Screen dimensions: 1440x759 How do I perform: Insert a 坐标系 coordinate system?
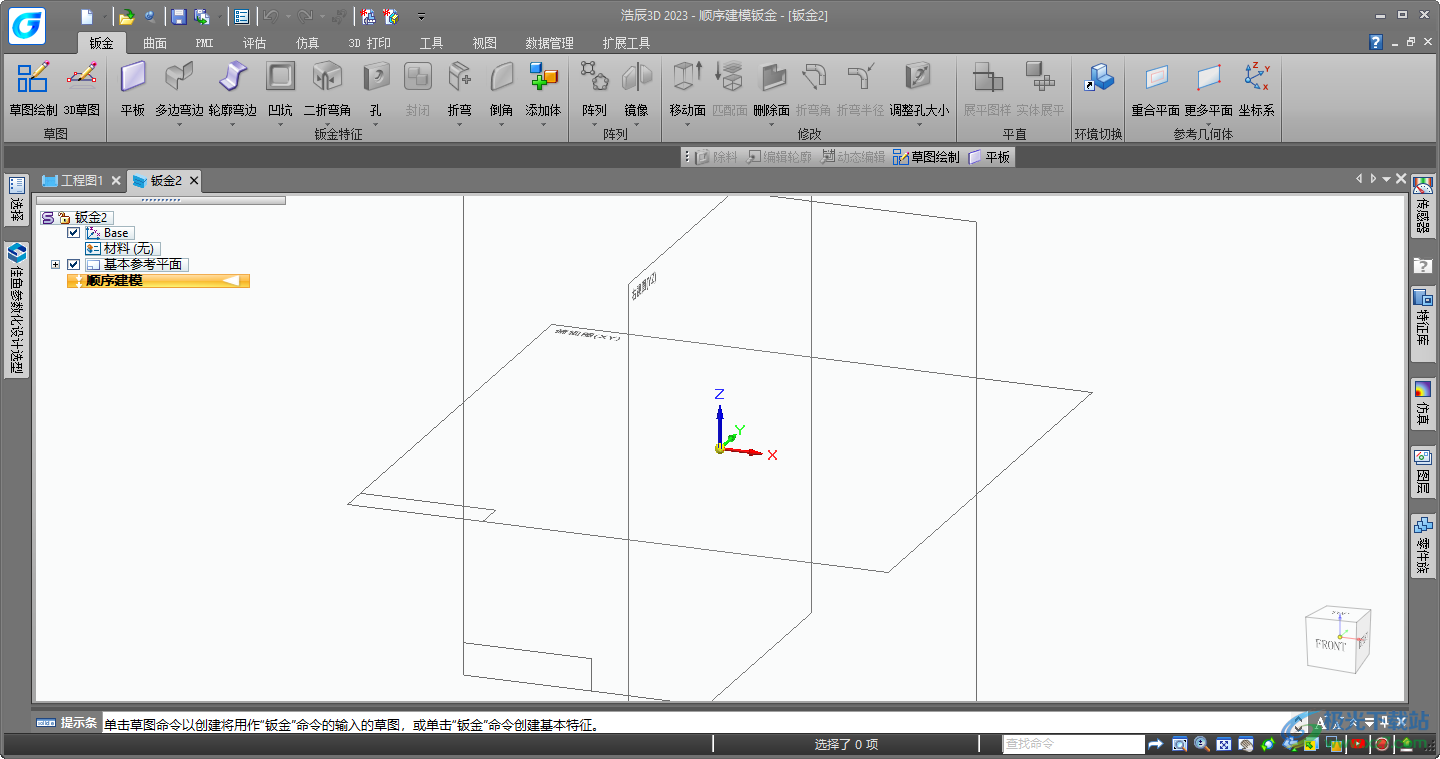(x=1256, y=89)
